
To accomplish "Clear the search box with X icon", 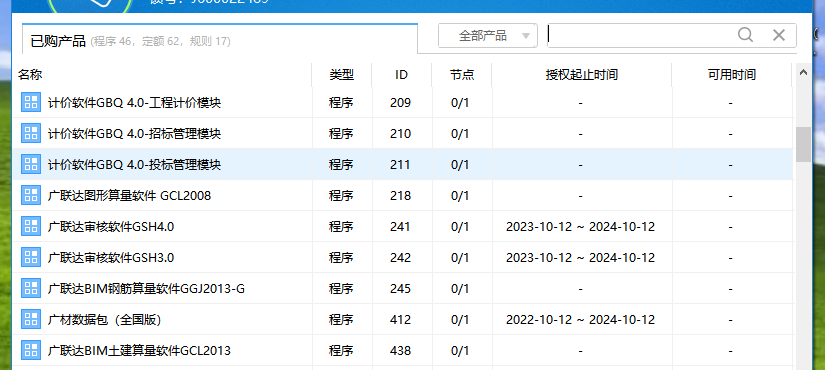I will [779, 35].
